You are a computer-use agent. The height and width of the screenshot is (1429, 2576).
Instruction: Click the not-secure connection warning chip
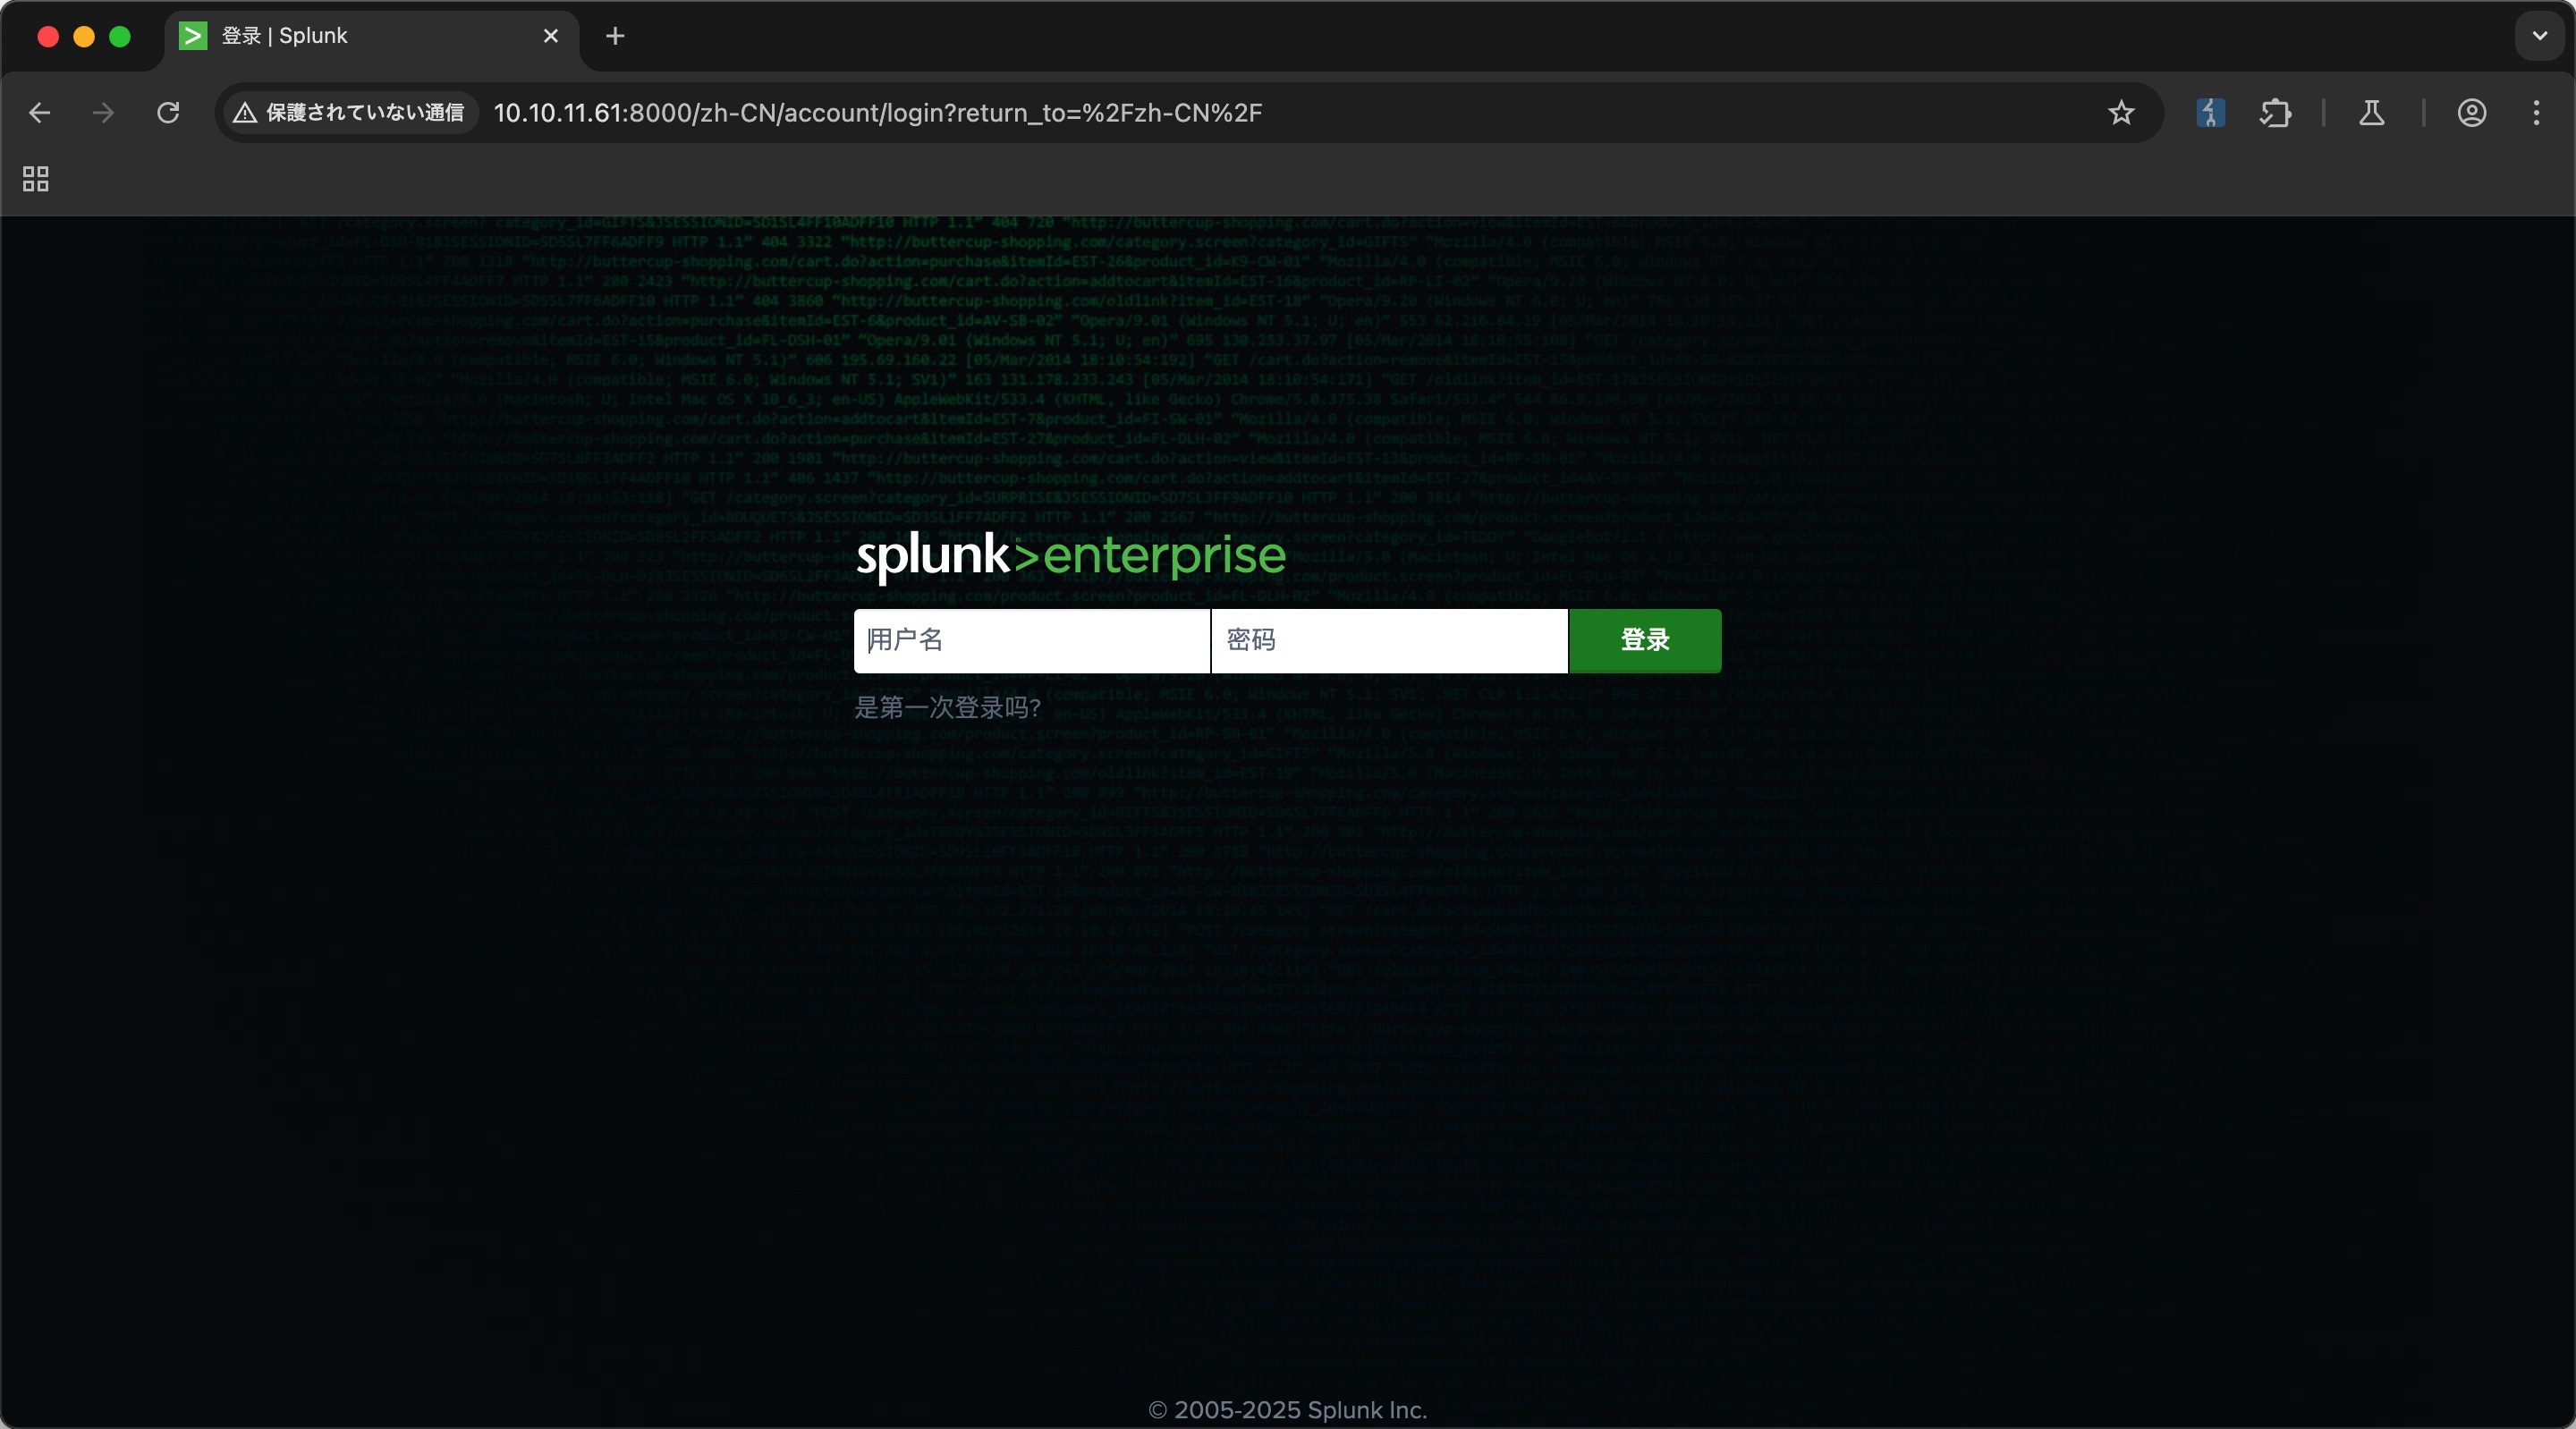pos(350,113)
